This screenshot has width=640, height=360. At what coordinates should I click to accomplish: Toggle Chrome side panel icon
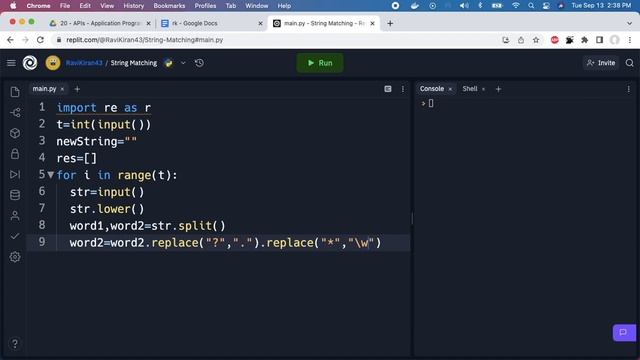pos(600,40)
